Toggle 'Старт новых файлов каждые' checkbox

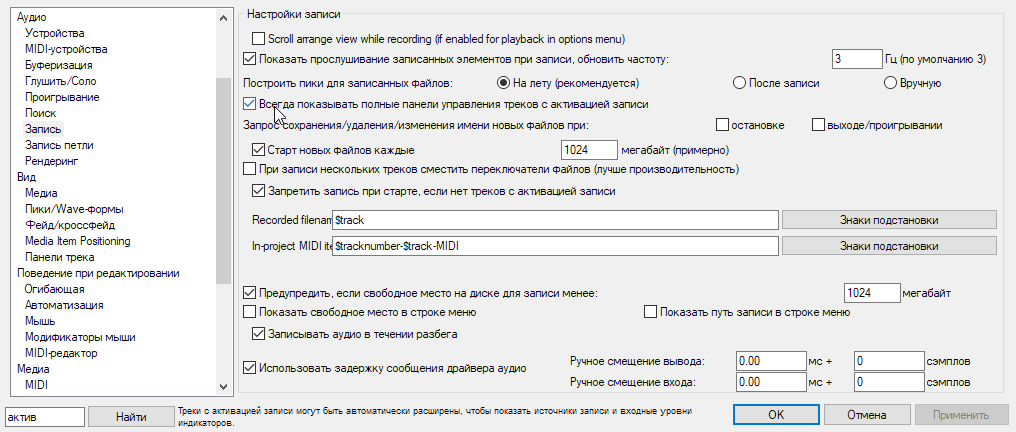coord(258,150)
